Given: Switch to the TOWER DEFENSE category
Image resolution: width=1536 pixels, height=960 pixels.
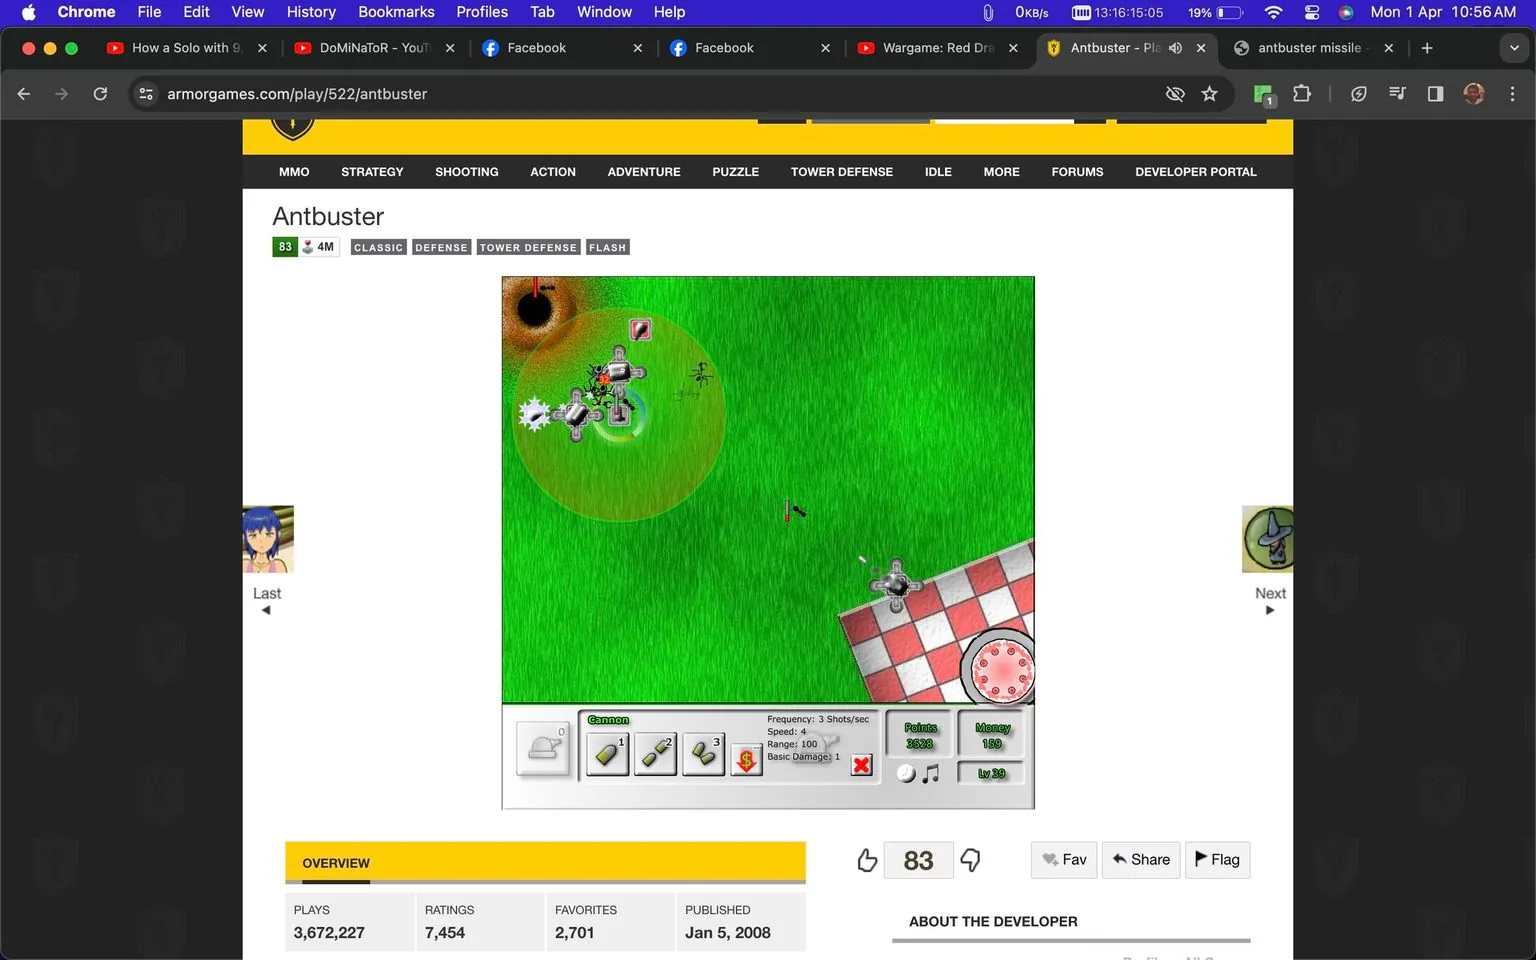Looking at the screenshot, I should click(841, 171).
